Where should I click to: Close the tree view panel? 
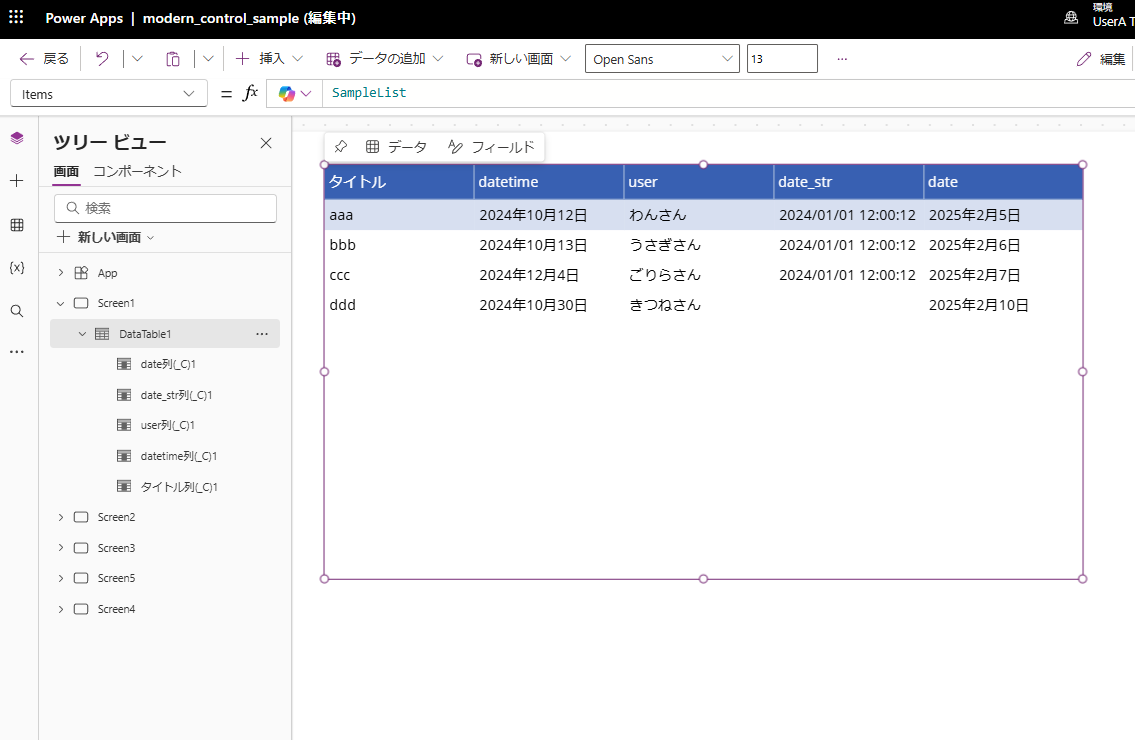266,143
